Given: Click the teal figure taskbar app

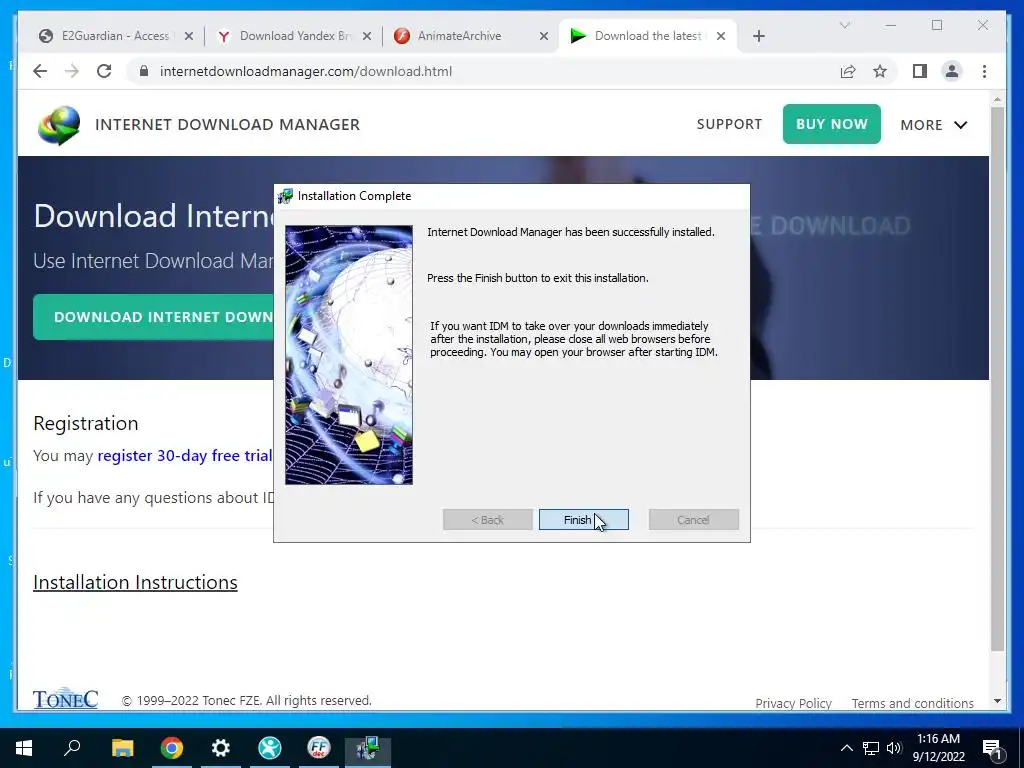Looking at the screenshot, I should (270, 748).
